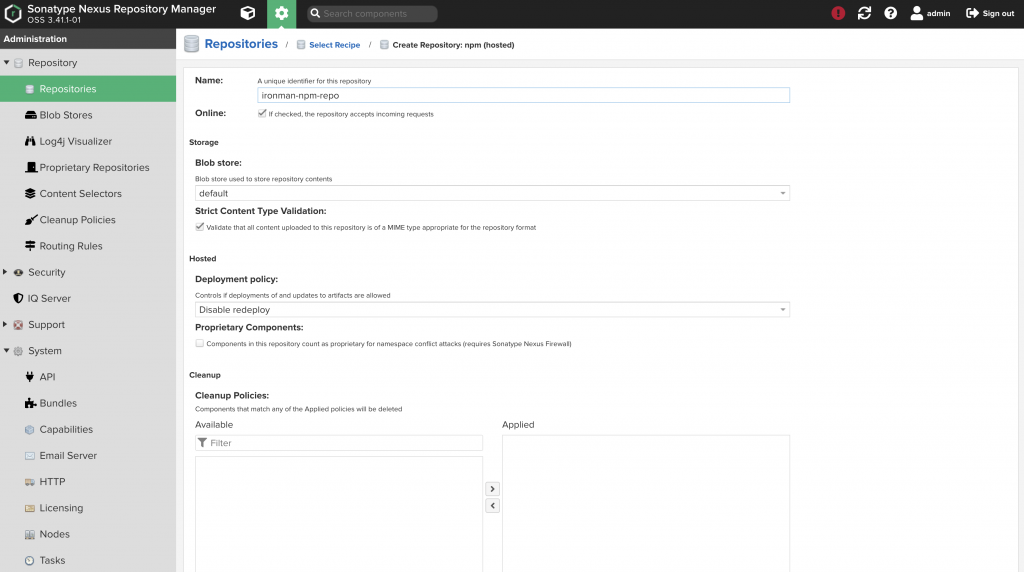This screenshot has height=572, width=1024.
Task: Open the Help question mark icon
Action: coord(890,14)
